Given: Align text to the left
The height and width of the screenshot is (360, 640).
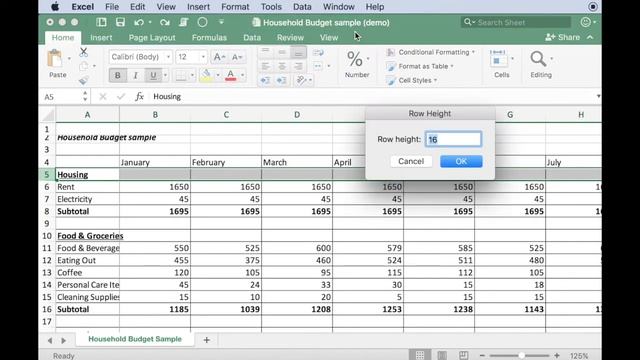Looking at the screenshot, I should point(265,66).
